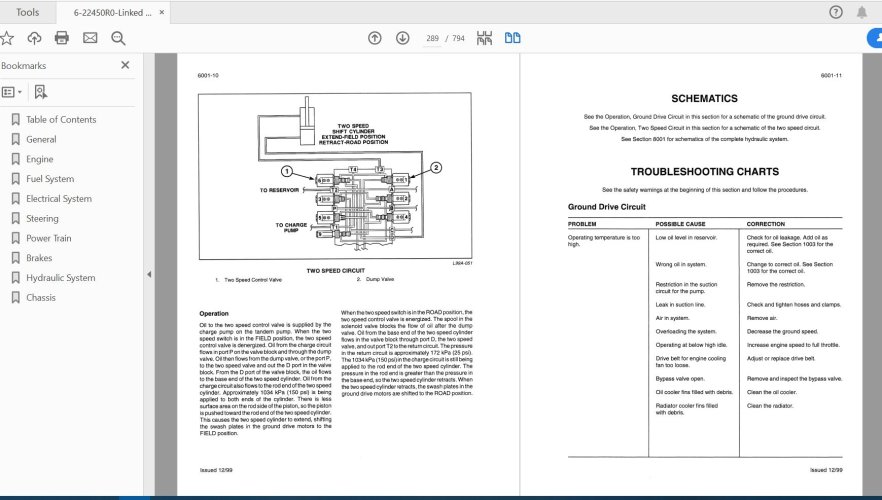Viewport: 882px width, 500px height.
Task: Open the page fit scrolling options icon
Action: [x=484, y=38]
